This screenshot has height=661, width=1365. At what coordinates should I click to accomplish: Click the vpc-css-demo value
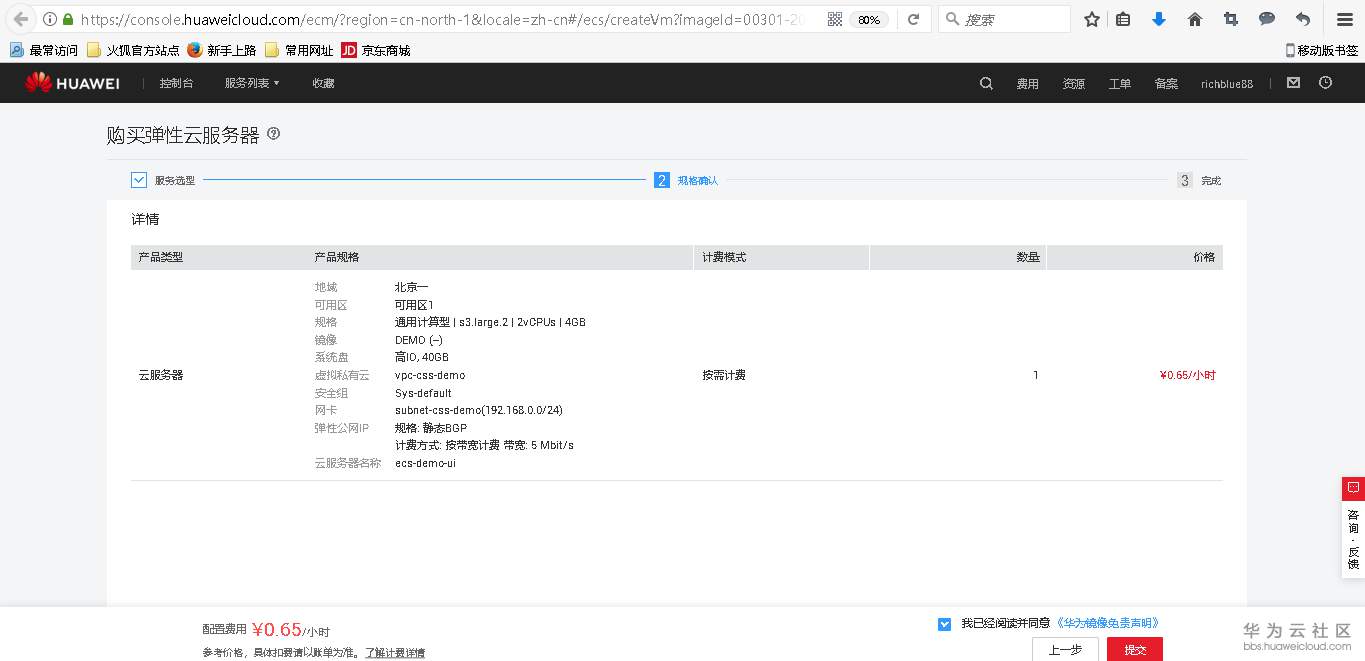430,375
